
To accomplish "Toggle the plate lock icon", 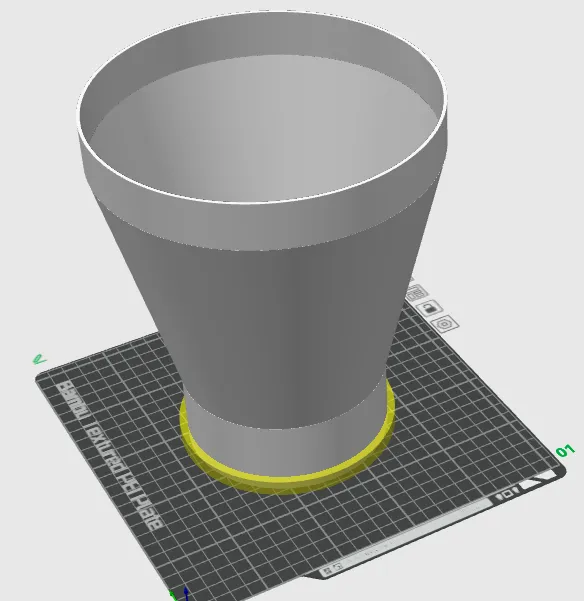I will 429,308.
